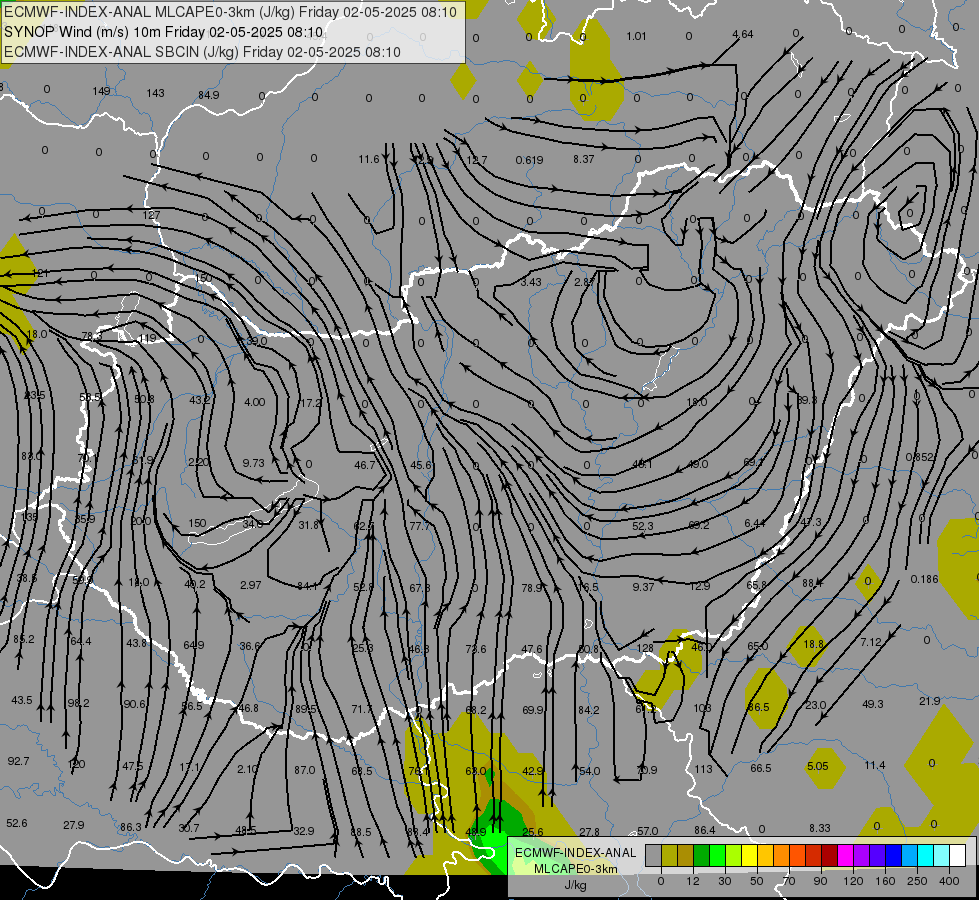
Task: Click the legend scale label 30
Action: 725,881
